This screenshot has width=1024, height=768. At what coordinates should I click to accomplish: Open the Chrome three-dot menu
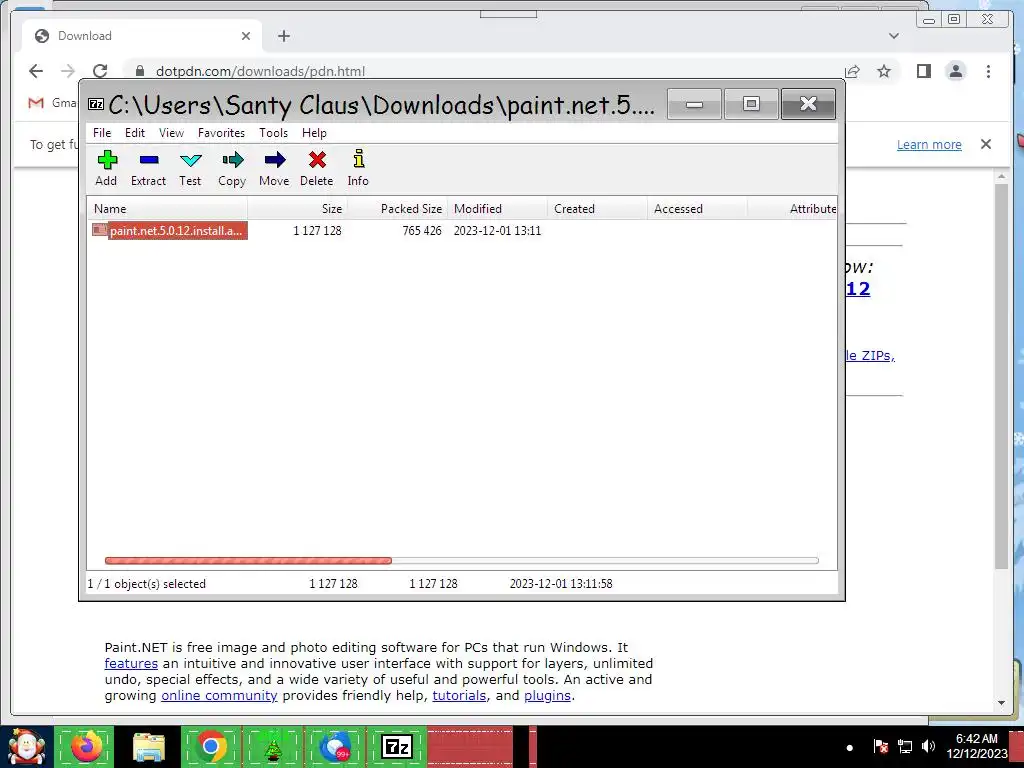point(988,71)
